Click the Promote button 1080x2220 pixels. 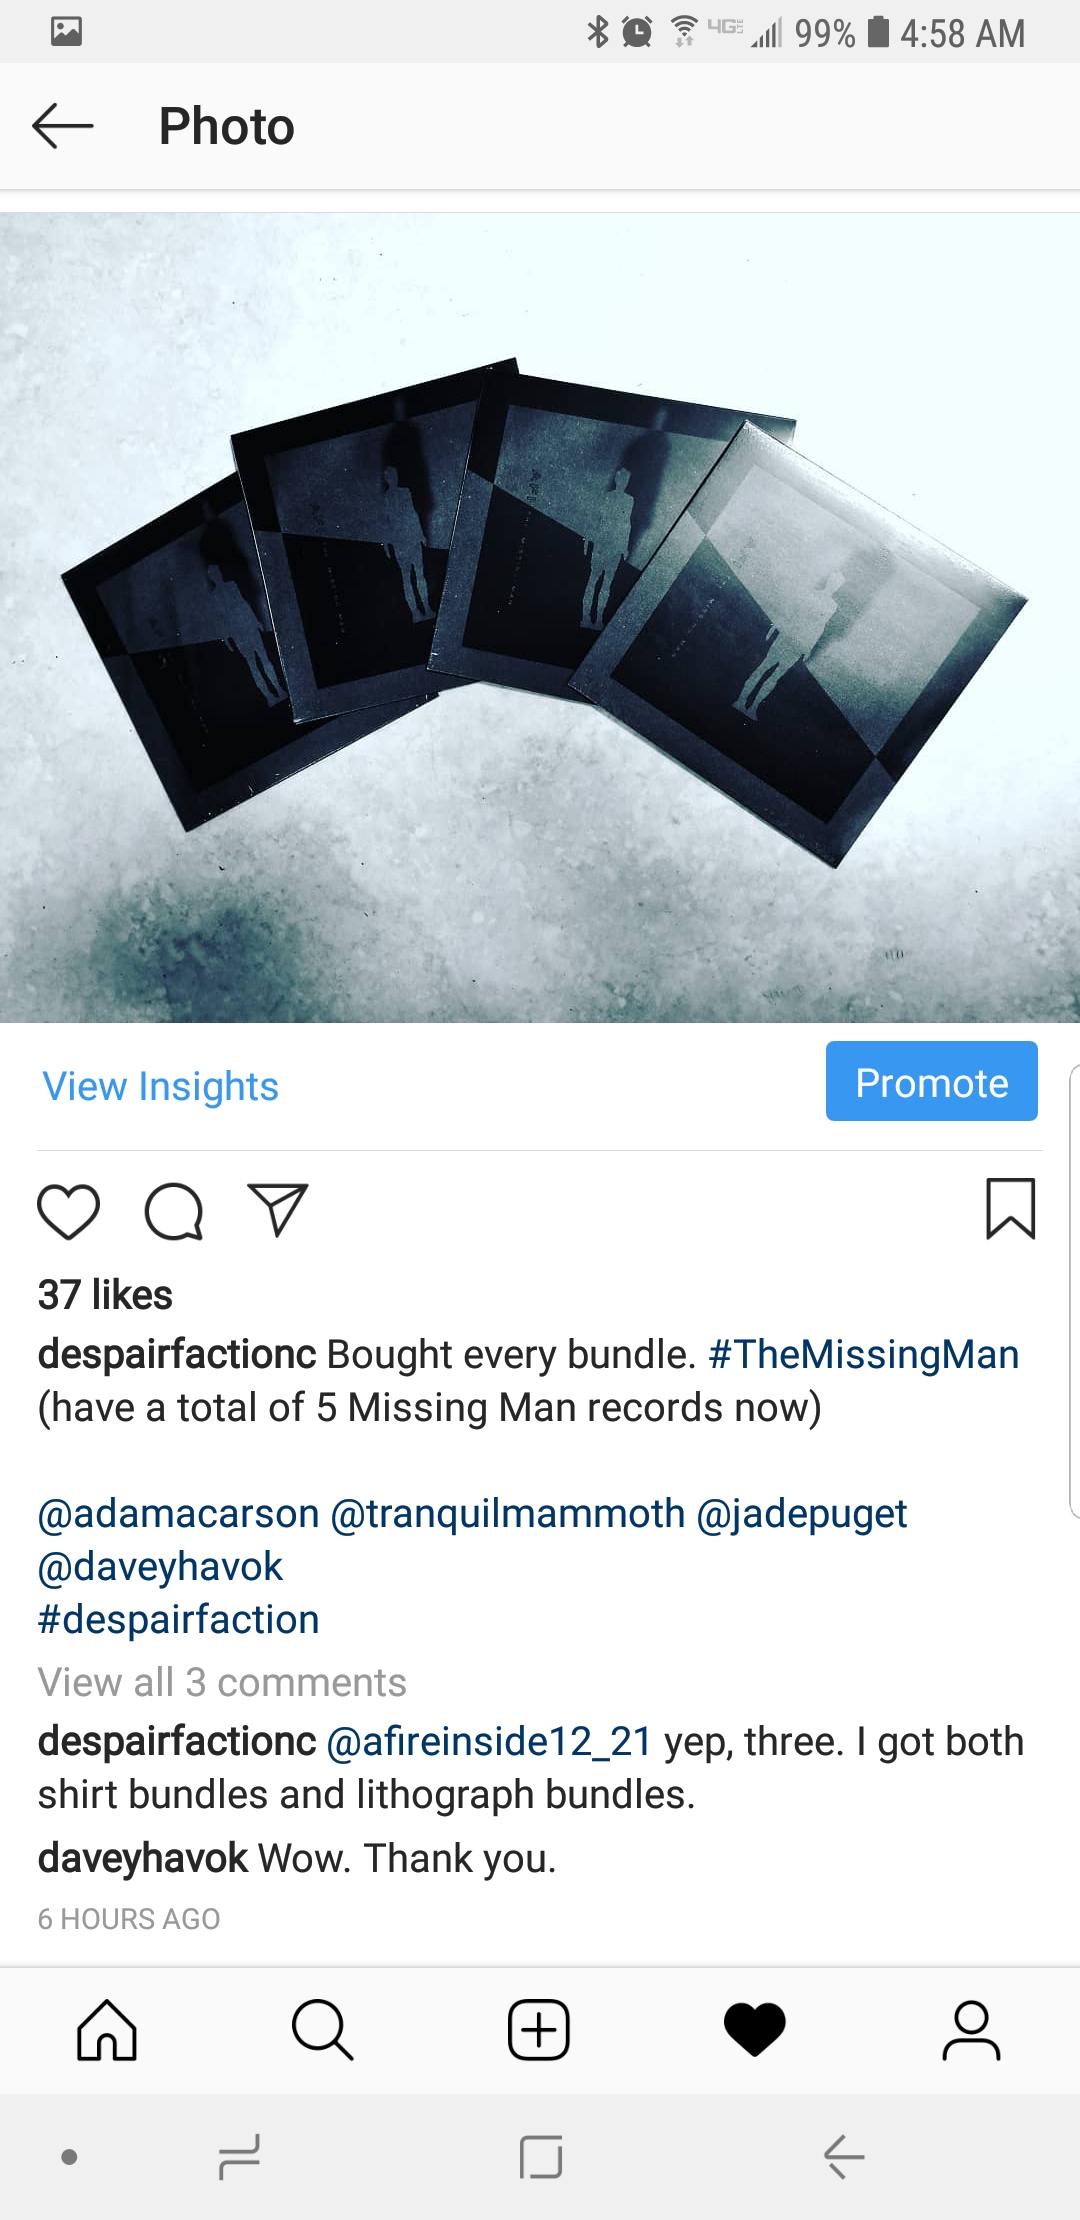(931, 1081)
